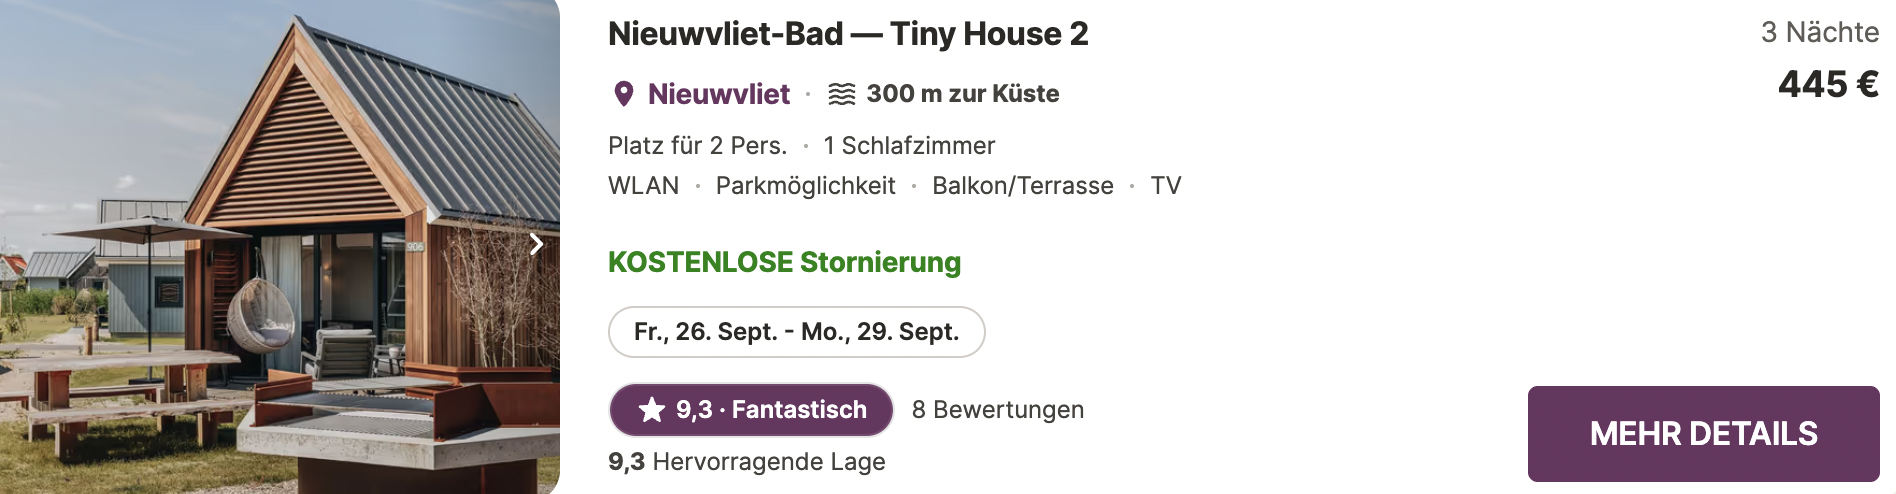Click the MEHR DETAILS button
Screen dimensions: 1896x494
tap(1703, 434)
